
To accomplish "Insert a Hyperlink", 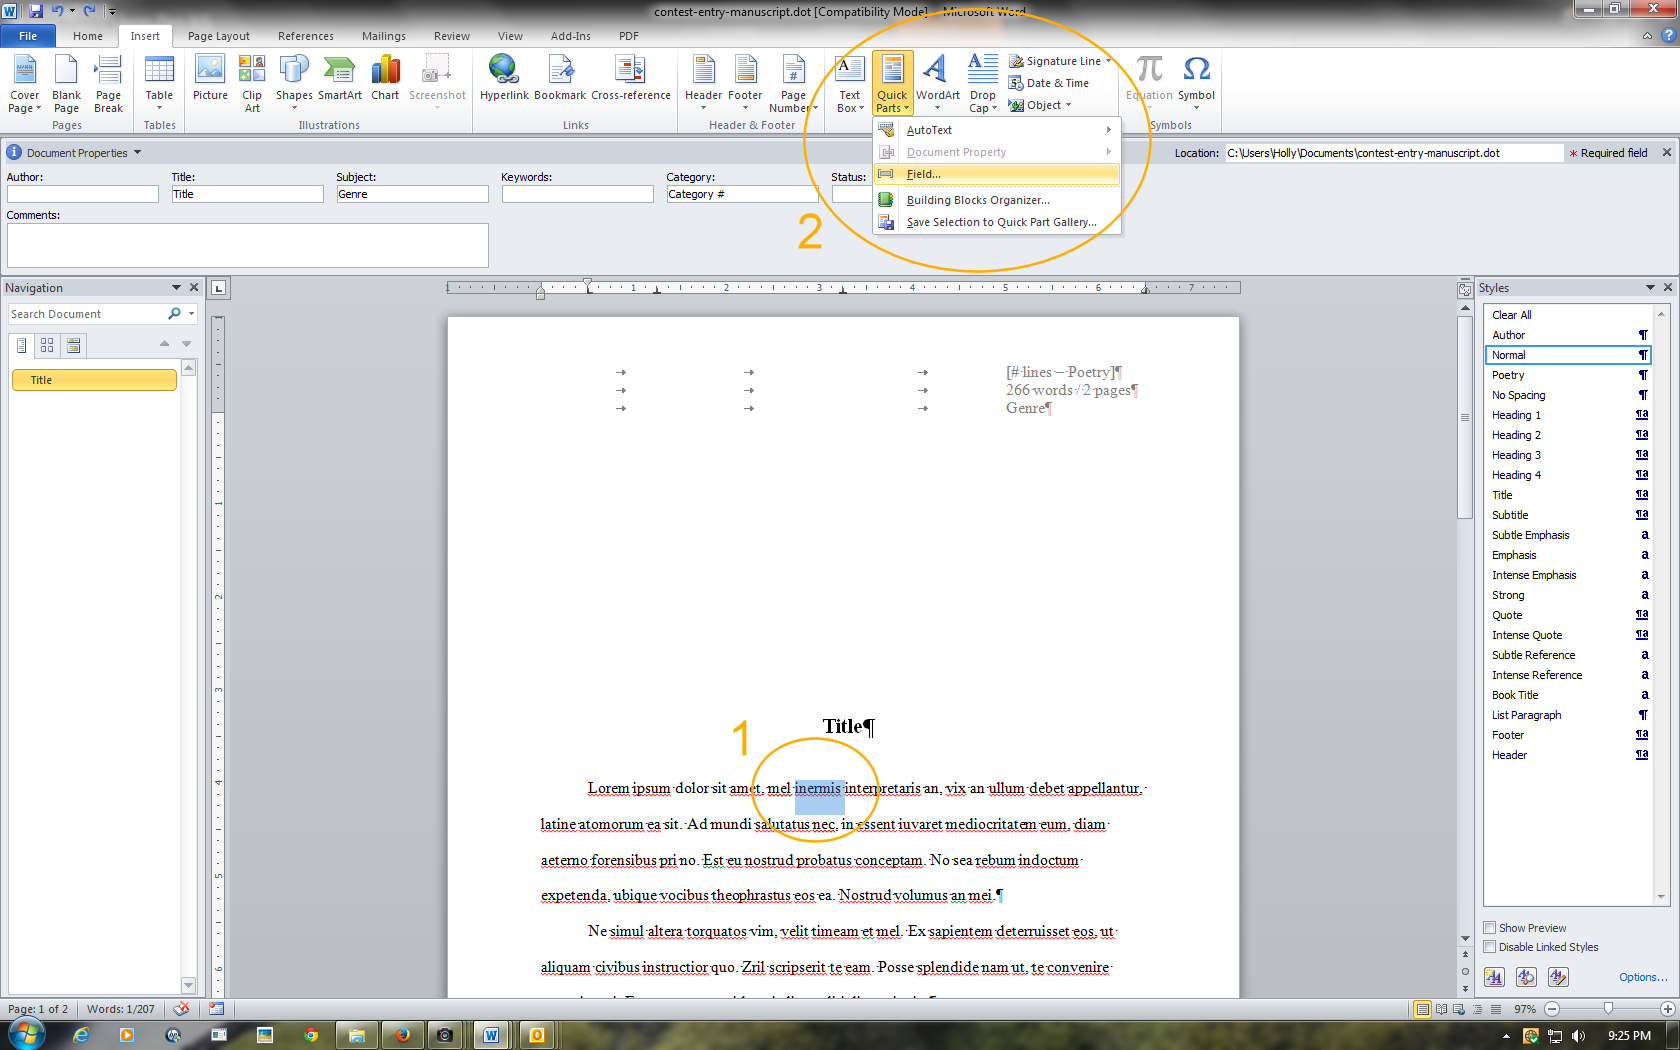I will pos(503,82).
